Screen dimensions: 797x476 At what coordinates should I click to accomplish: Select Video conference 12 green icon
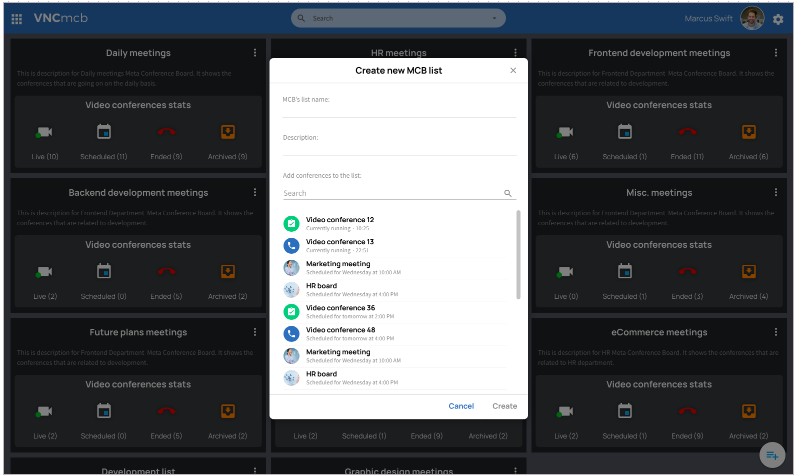point(291,223)
